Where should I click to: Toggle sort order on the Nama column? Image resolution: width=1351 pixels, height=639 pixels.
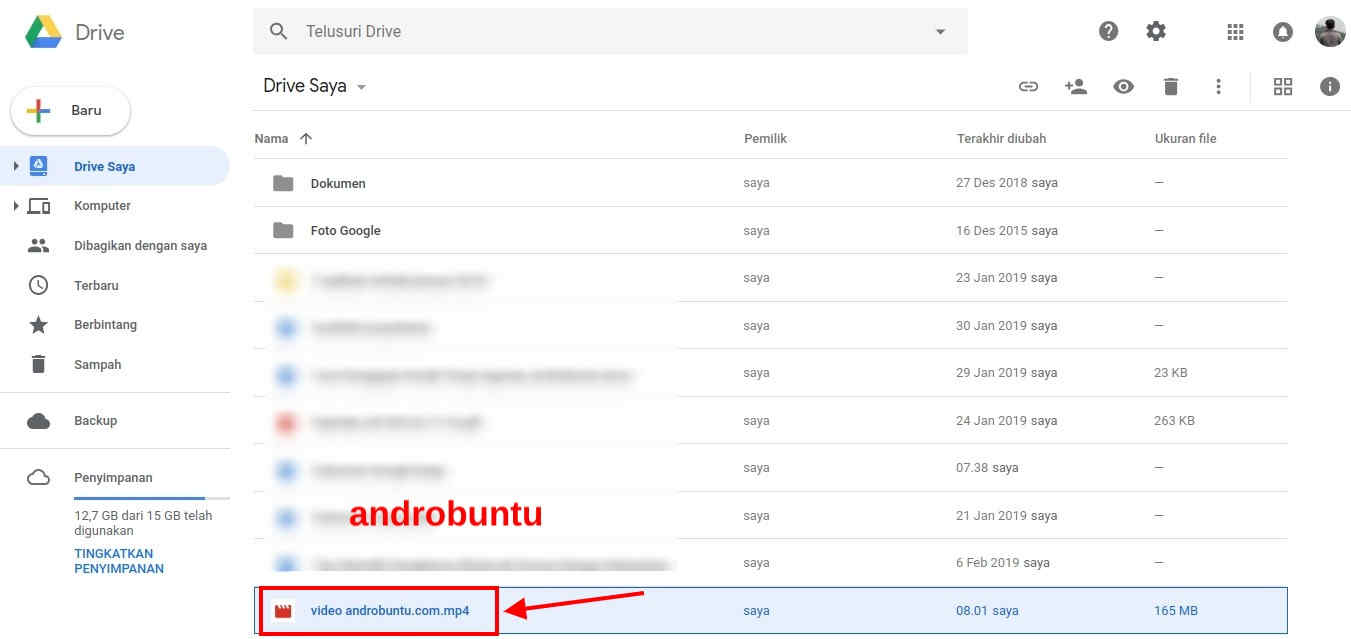(x=284, y=138)
